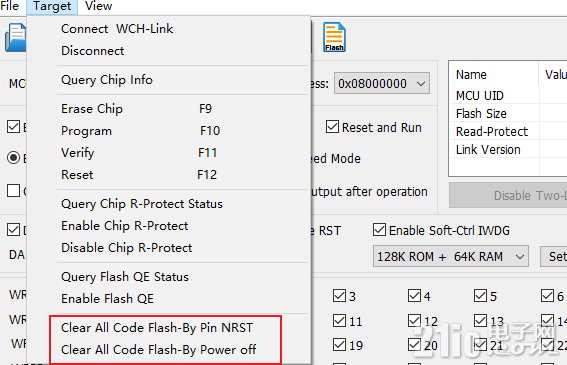Viewport: 567px width, 365px height.
Task: Click the Flash toolbar icon
Action: 334,37
